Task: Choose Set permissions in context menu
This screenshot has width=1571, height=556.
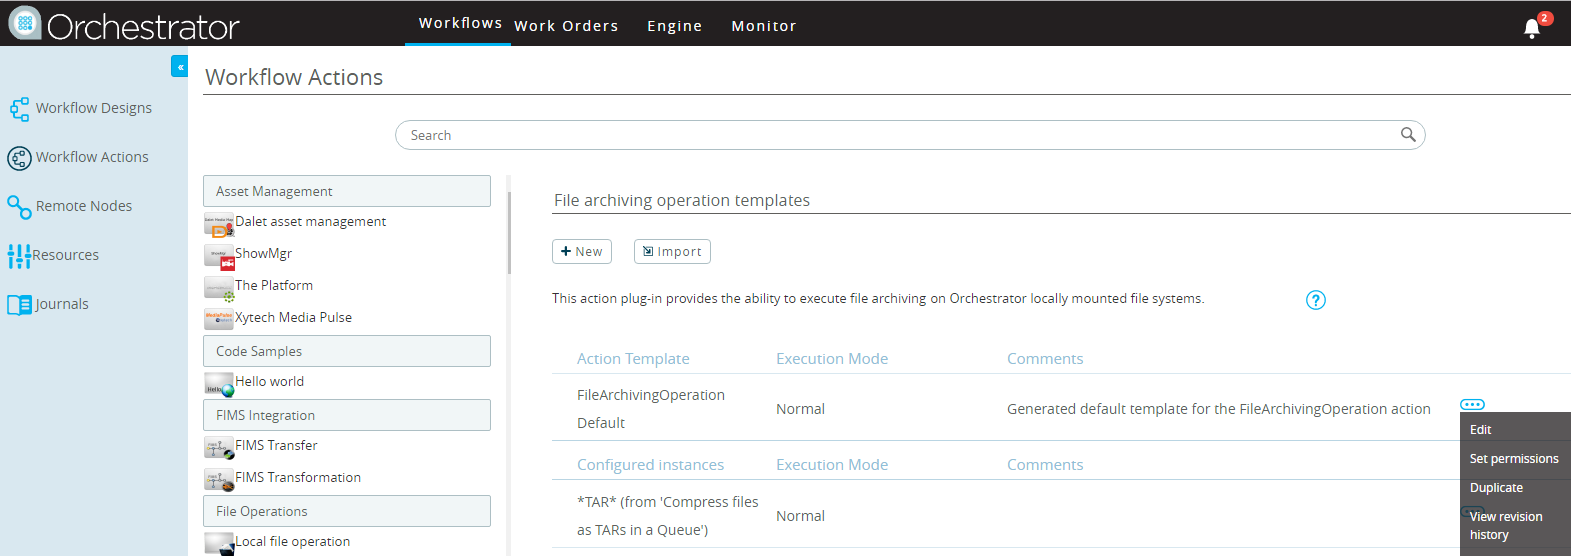Action: [1515, 458]
